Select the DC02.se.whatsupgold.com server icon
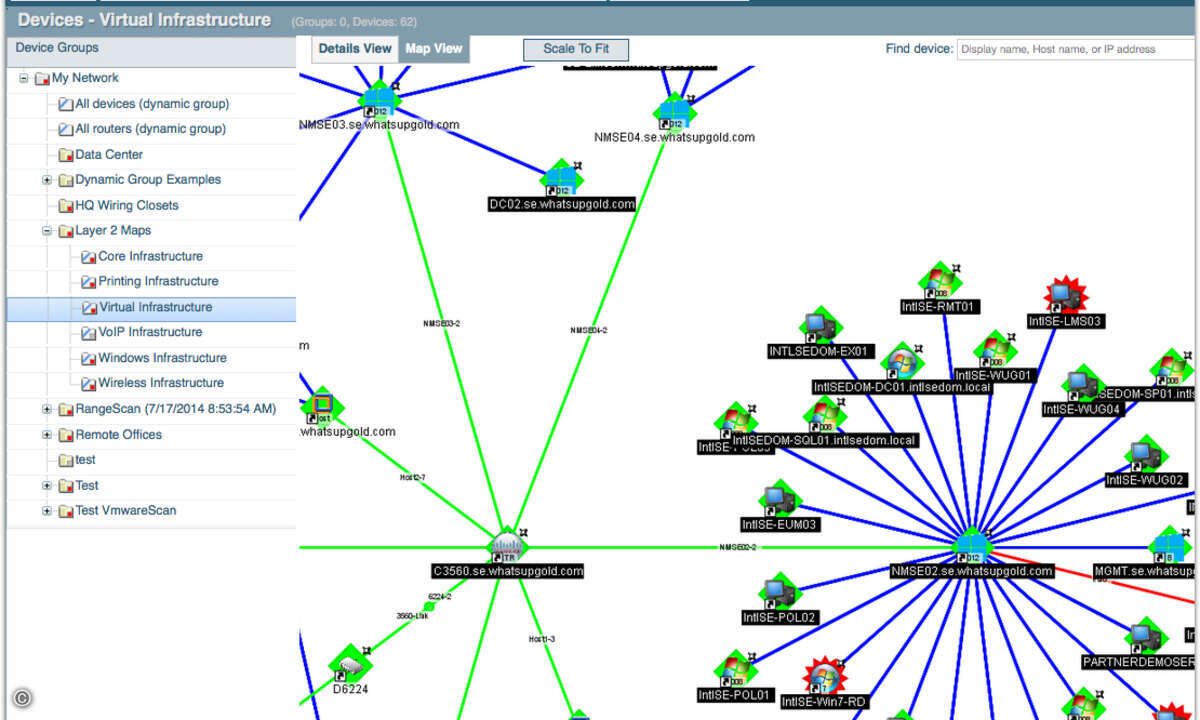Viewport: 1200px width, 720px height. point(561,177)
